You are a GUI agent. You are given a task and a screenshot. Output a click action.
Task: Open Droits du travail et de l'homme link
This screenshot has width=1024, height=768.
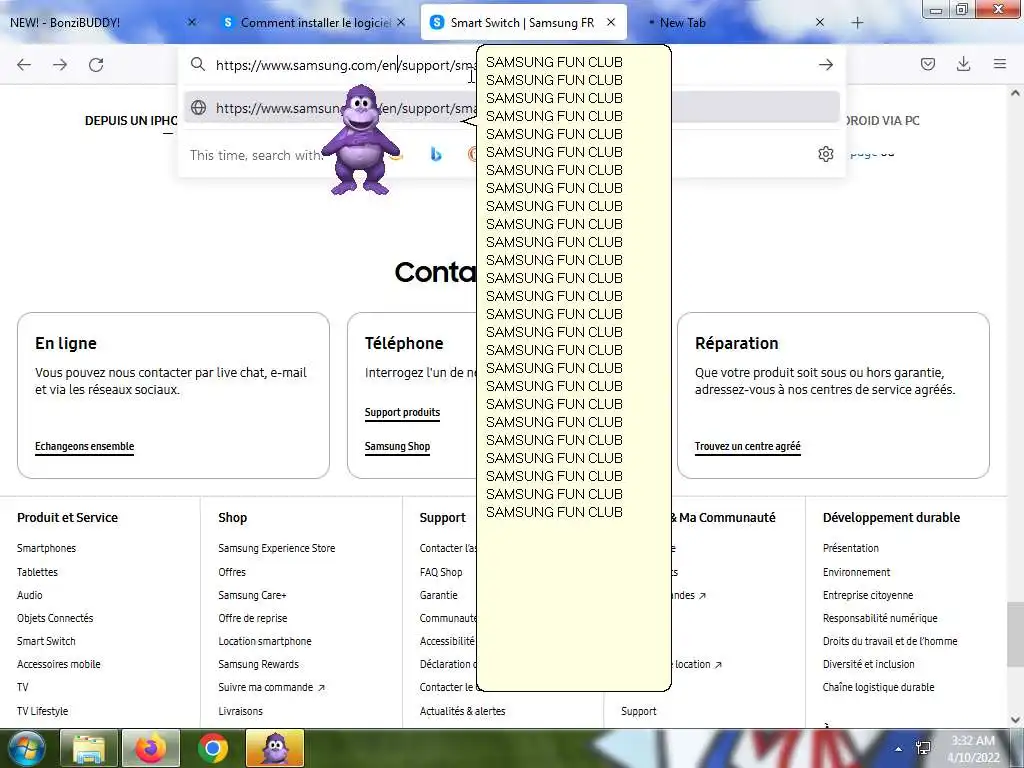[x=890, y=641]
